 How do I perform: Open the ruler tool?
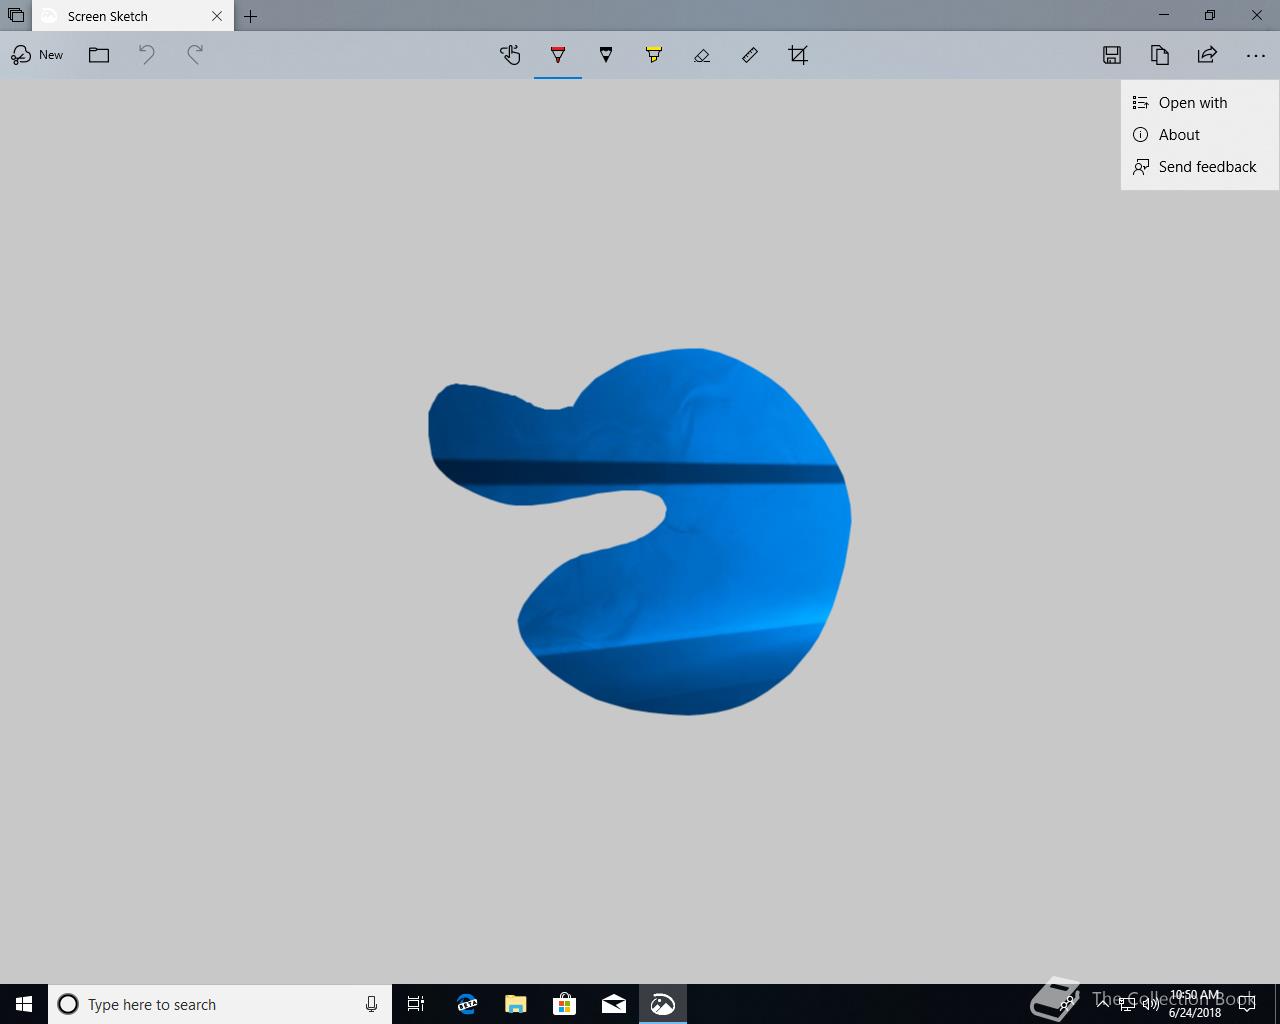(750, 55)
